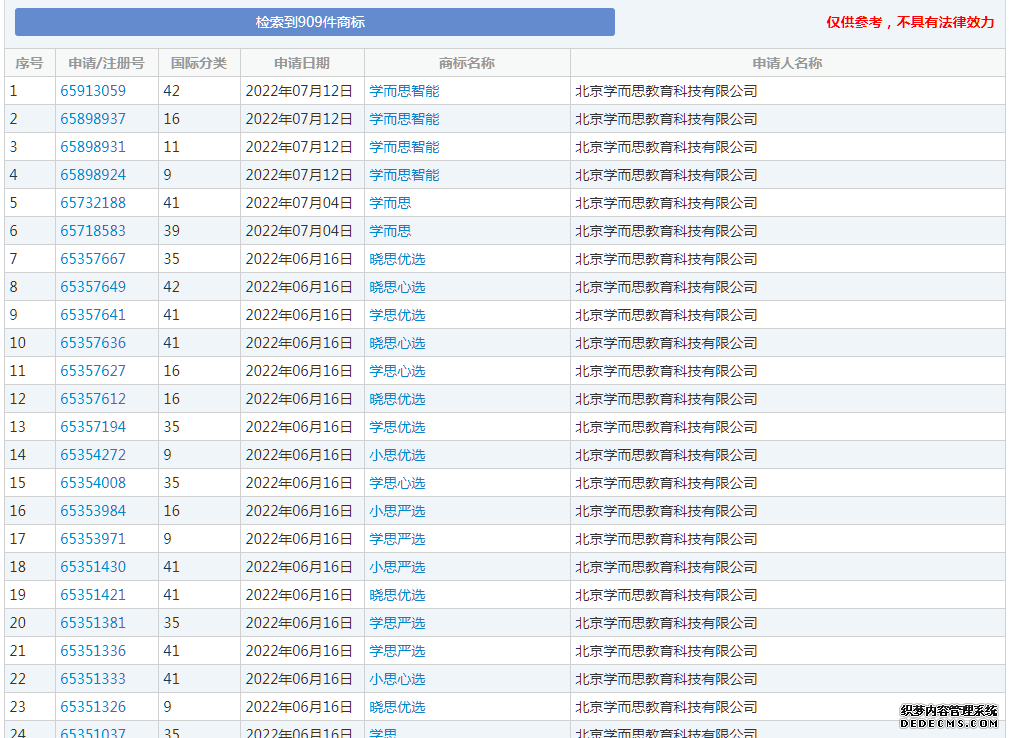
Task: Click the 申请/注册号 column header
Action: point(107,63)
